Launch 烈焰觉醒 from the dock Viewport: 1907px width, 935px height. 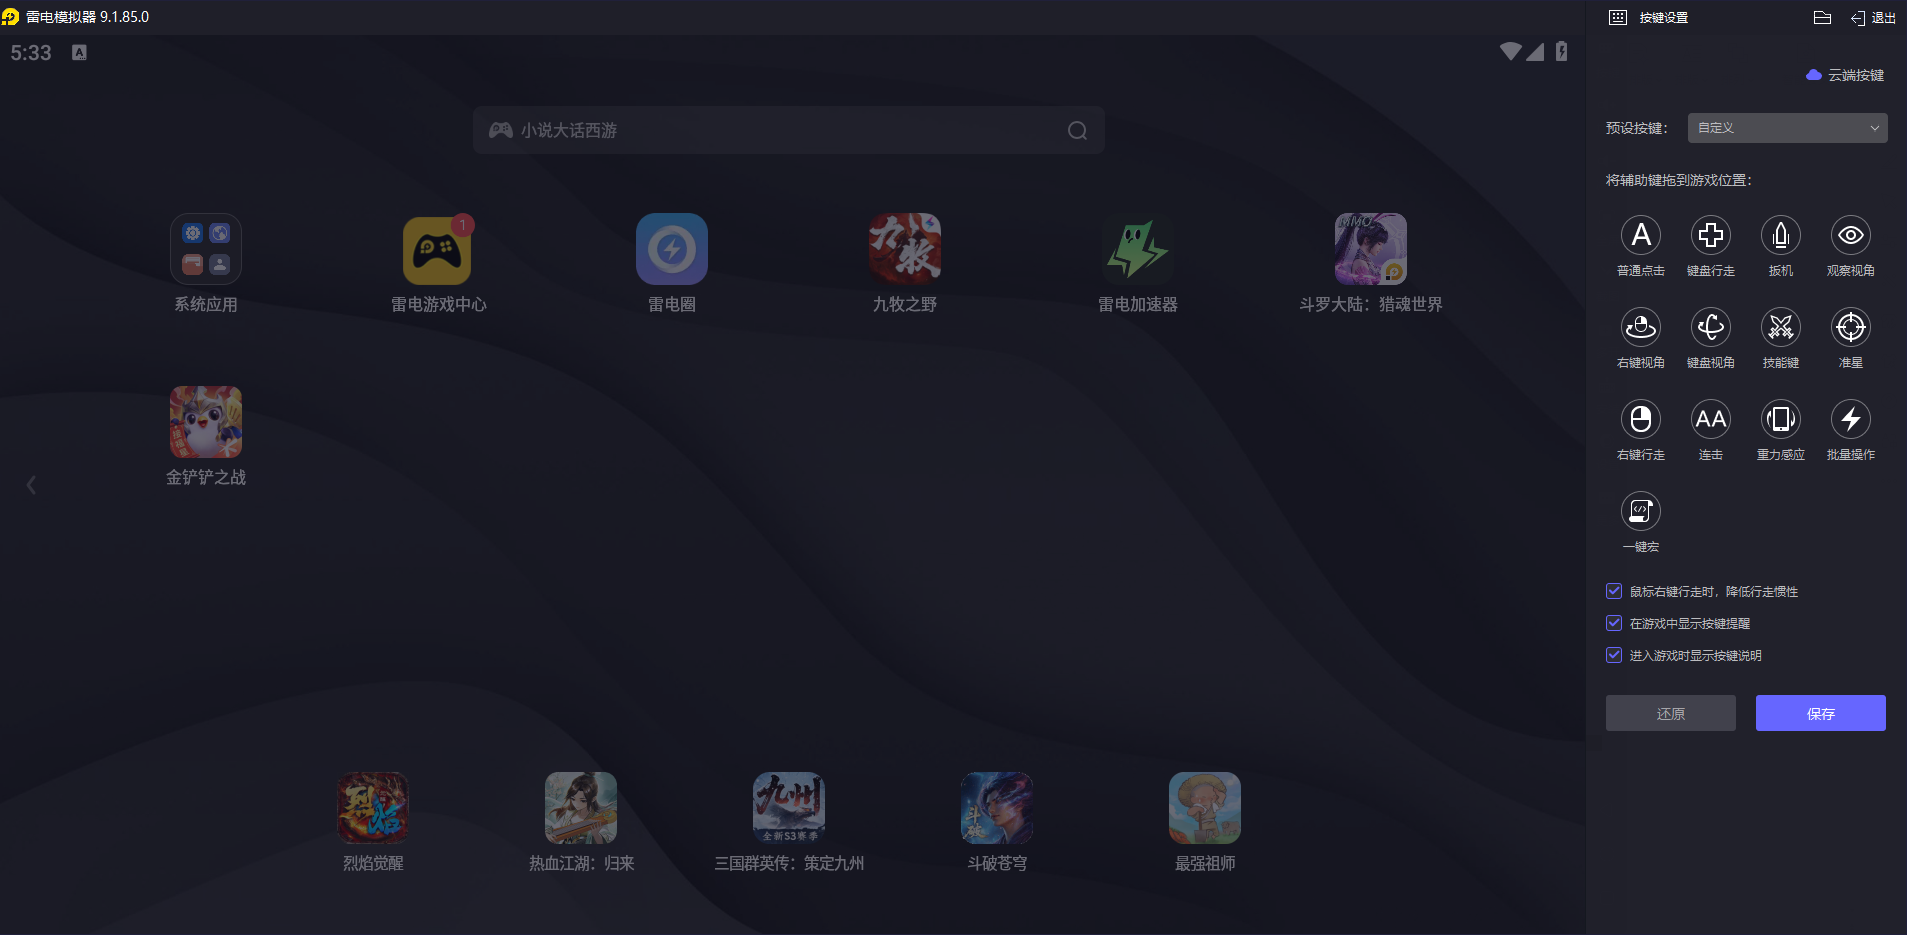click(x=373, y=808)
